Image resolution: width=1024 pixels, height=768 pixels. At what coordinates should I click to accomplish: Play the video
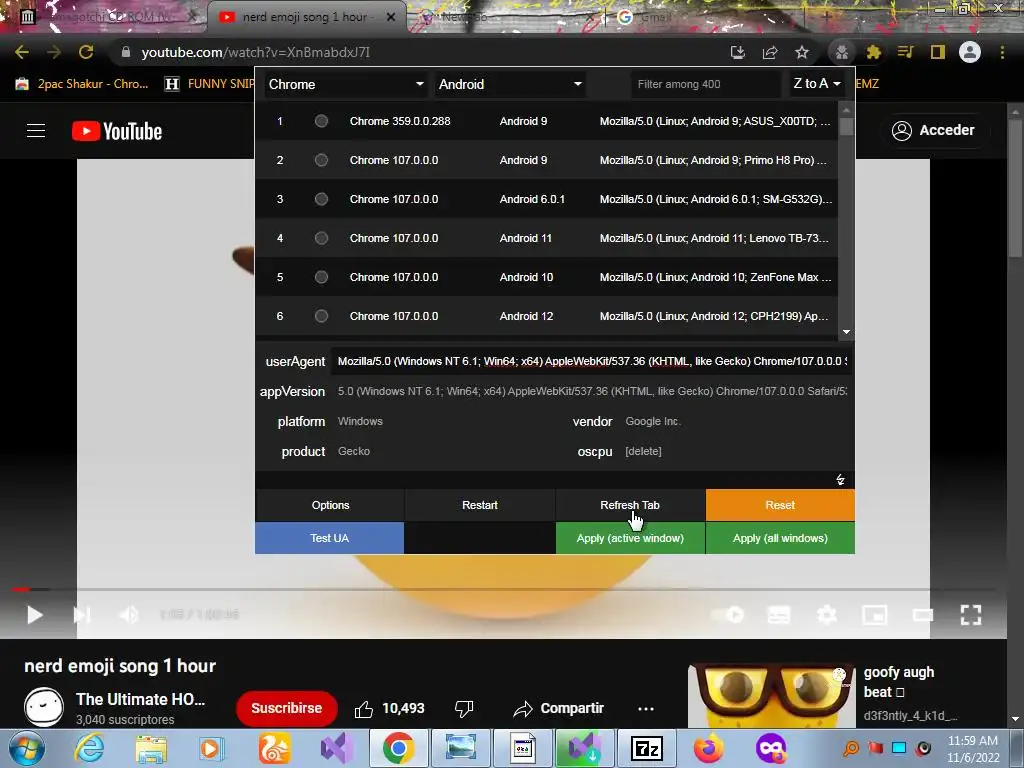(x=34, y=615)
